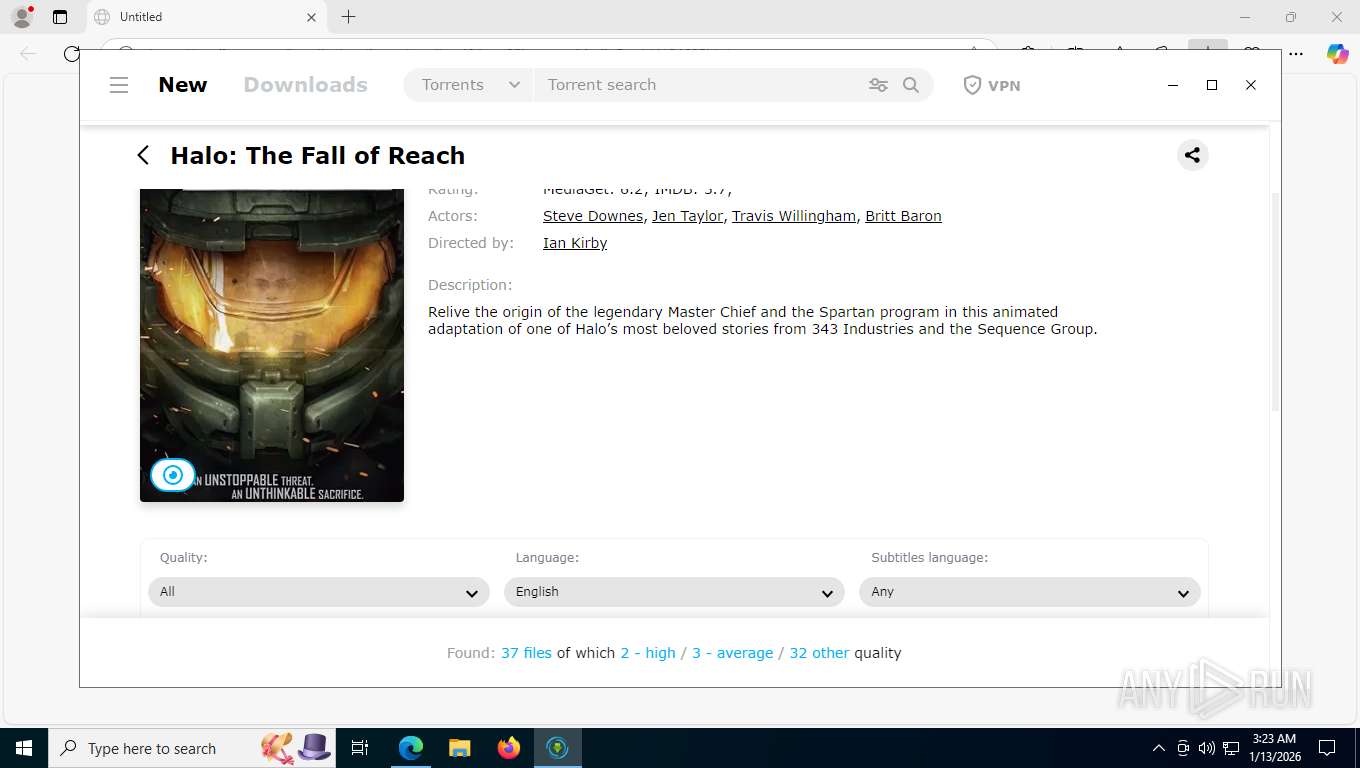Click the MediaGet taskbar icon
Viewport: 1360px width, 768px height.
558,748
